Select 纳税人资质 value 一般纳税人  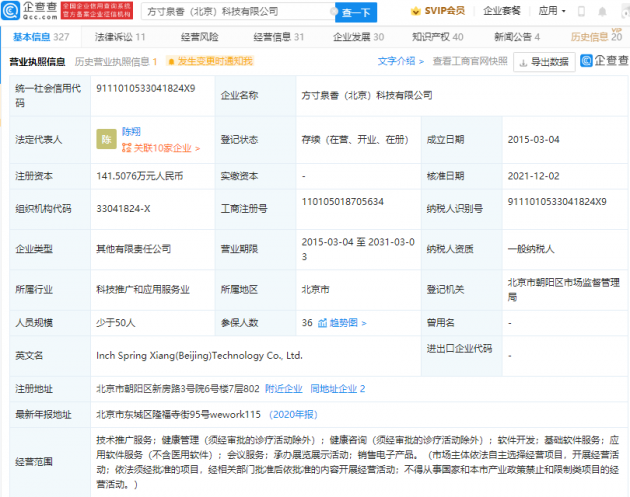click(x=531, y=249)
